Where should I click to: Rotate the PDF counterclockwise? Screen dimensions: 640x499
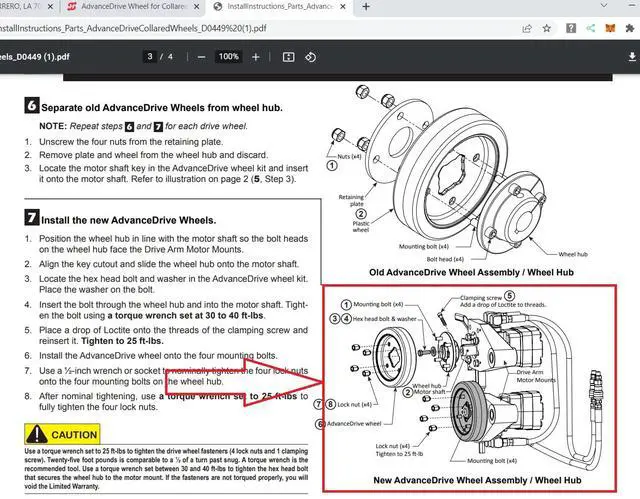click(310, 57)
